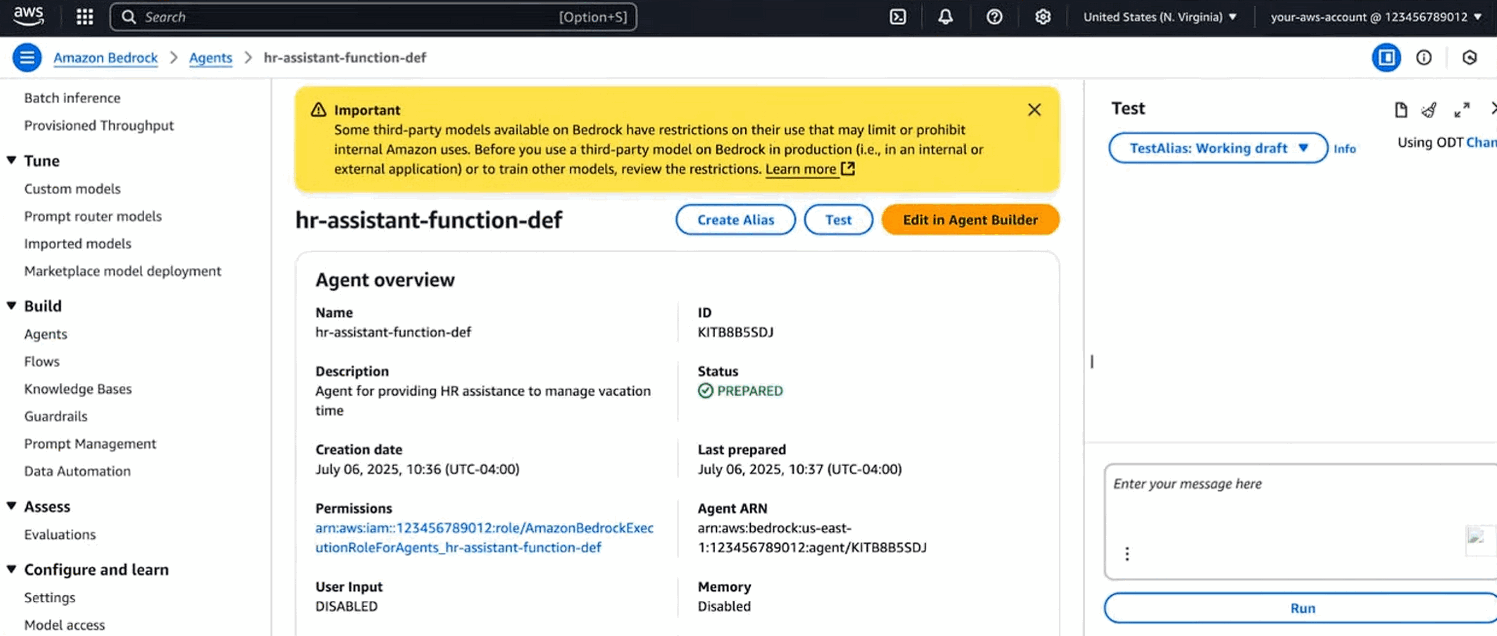Image resolution: width=1497 pixels, height=636 pixels.
Task: Toggle the blue side panel icon
Action: (1386, 58)
